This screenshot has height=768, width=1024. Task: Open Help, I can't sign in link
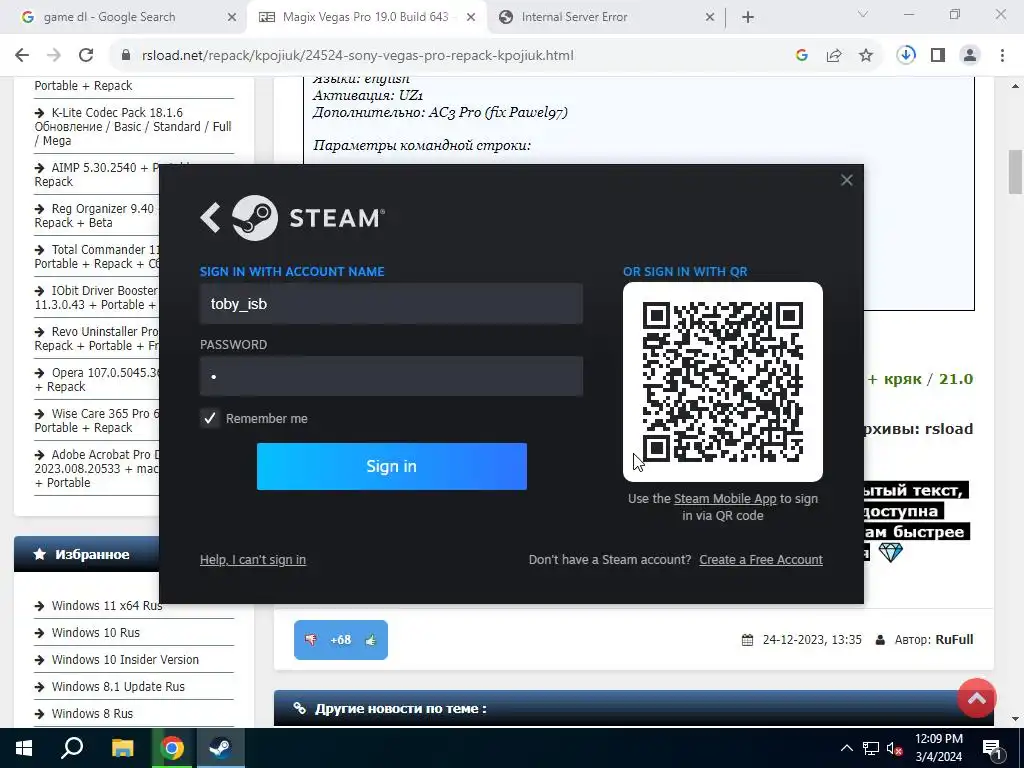(x=253, y=560)
